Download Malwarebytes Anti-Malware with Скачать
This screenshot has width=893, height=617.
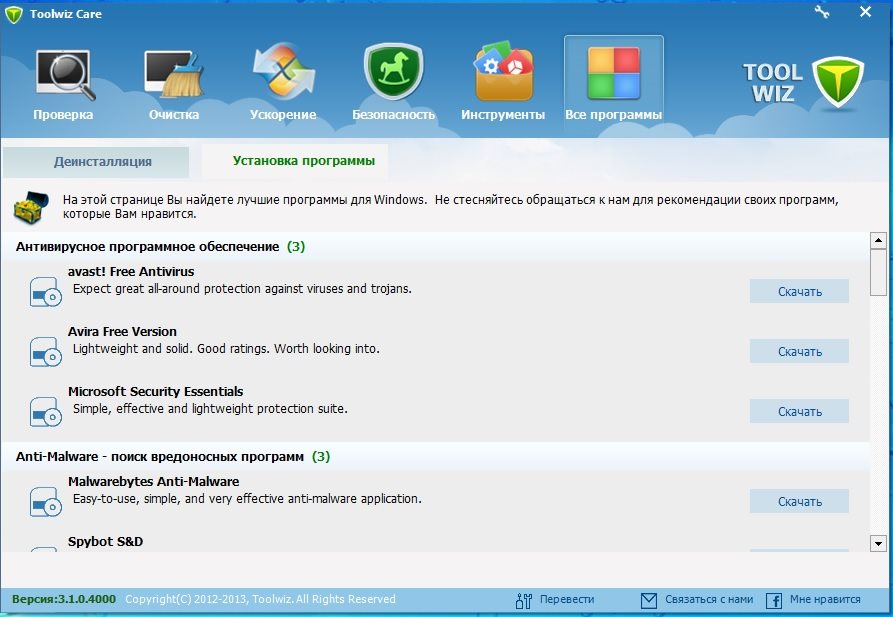coord(799,501)
